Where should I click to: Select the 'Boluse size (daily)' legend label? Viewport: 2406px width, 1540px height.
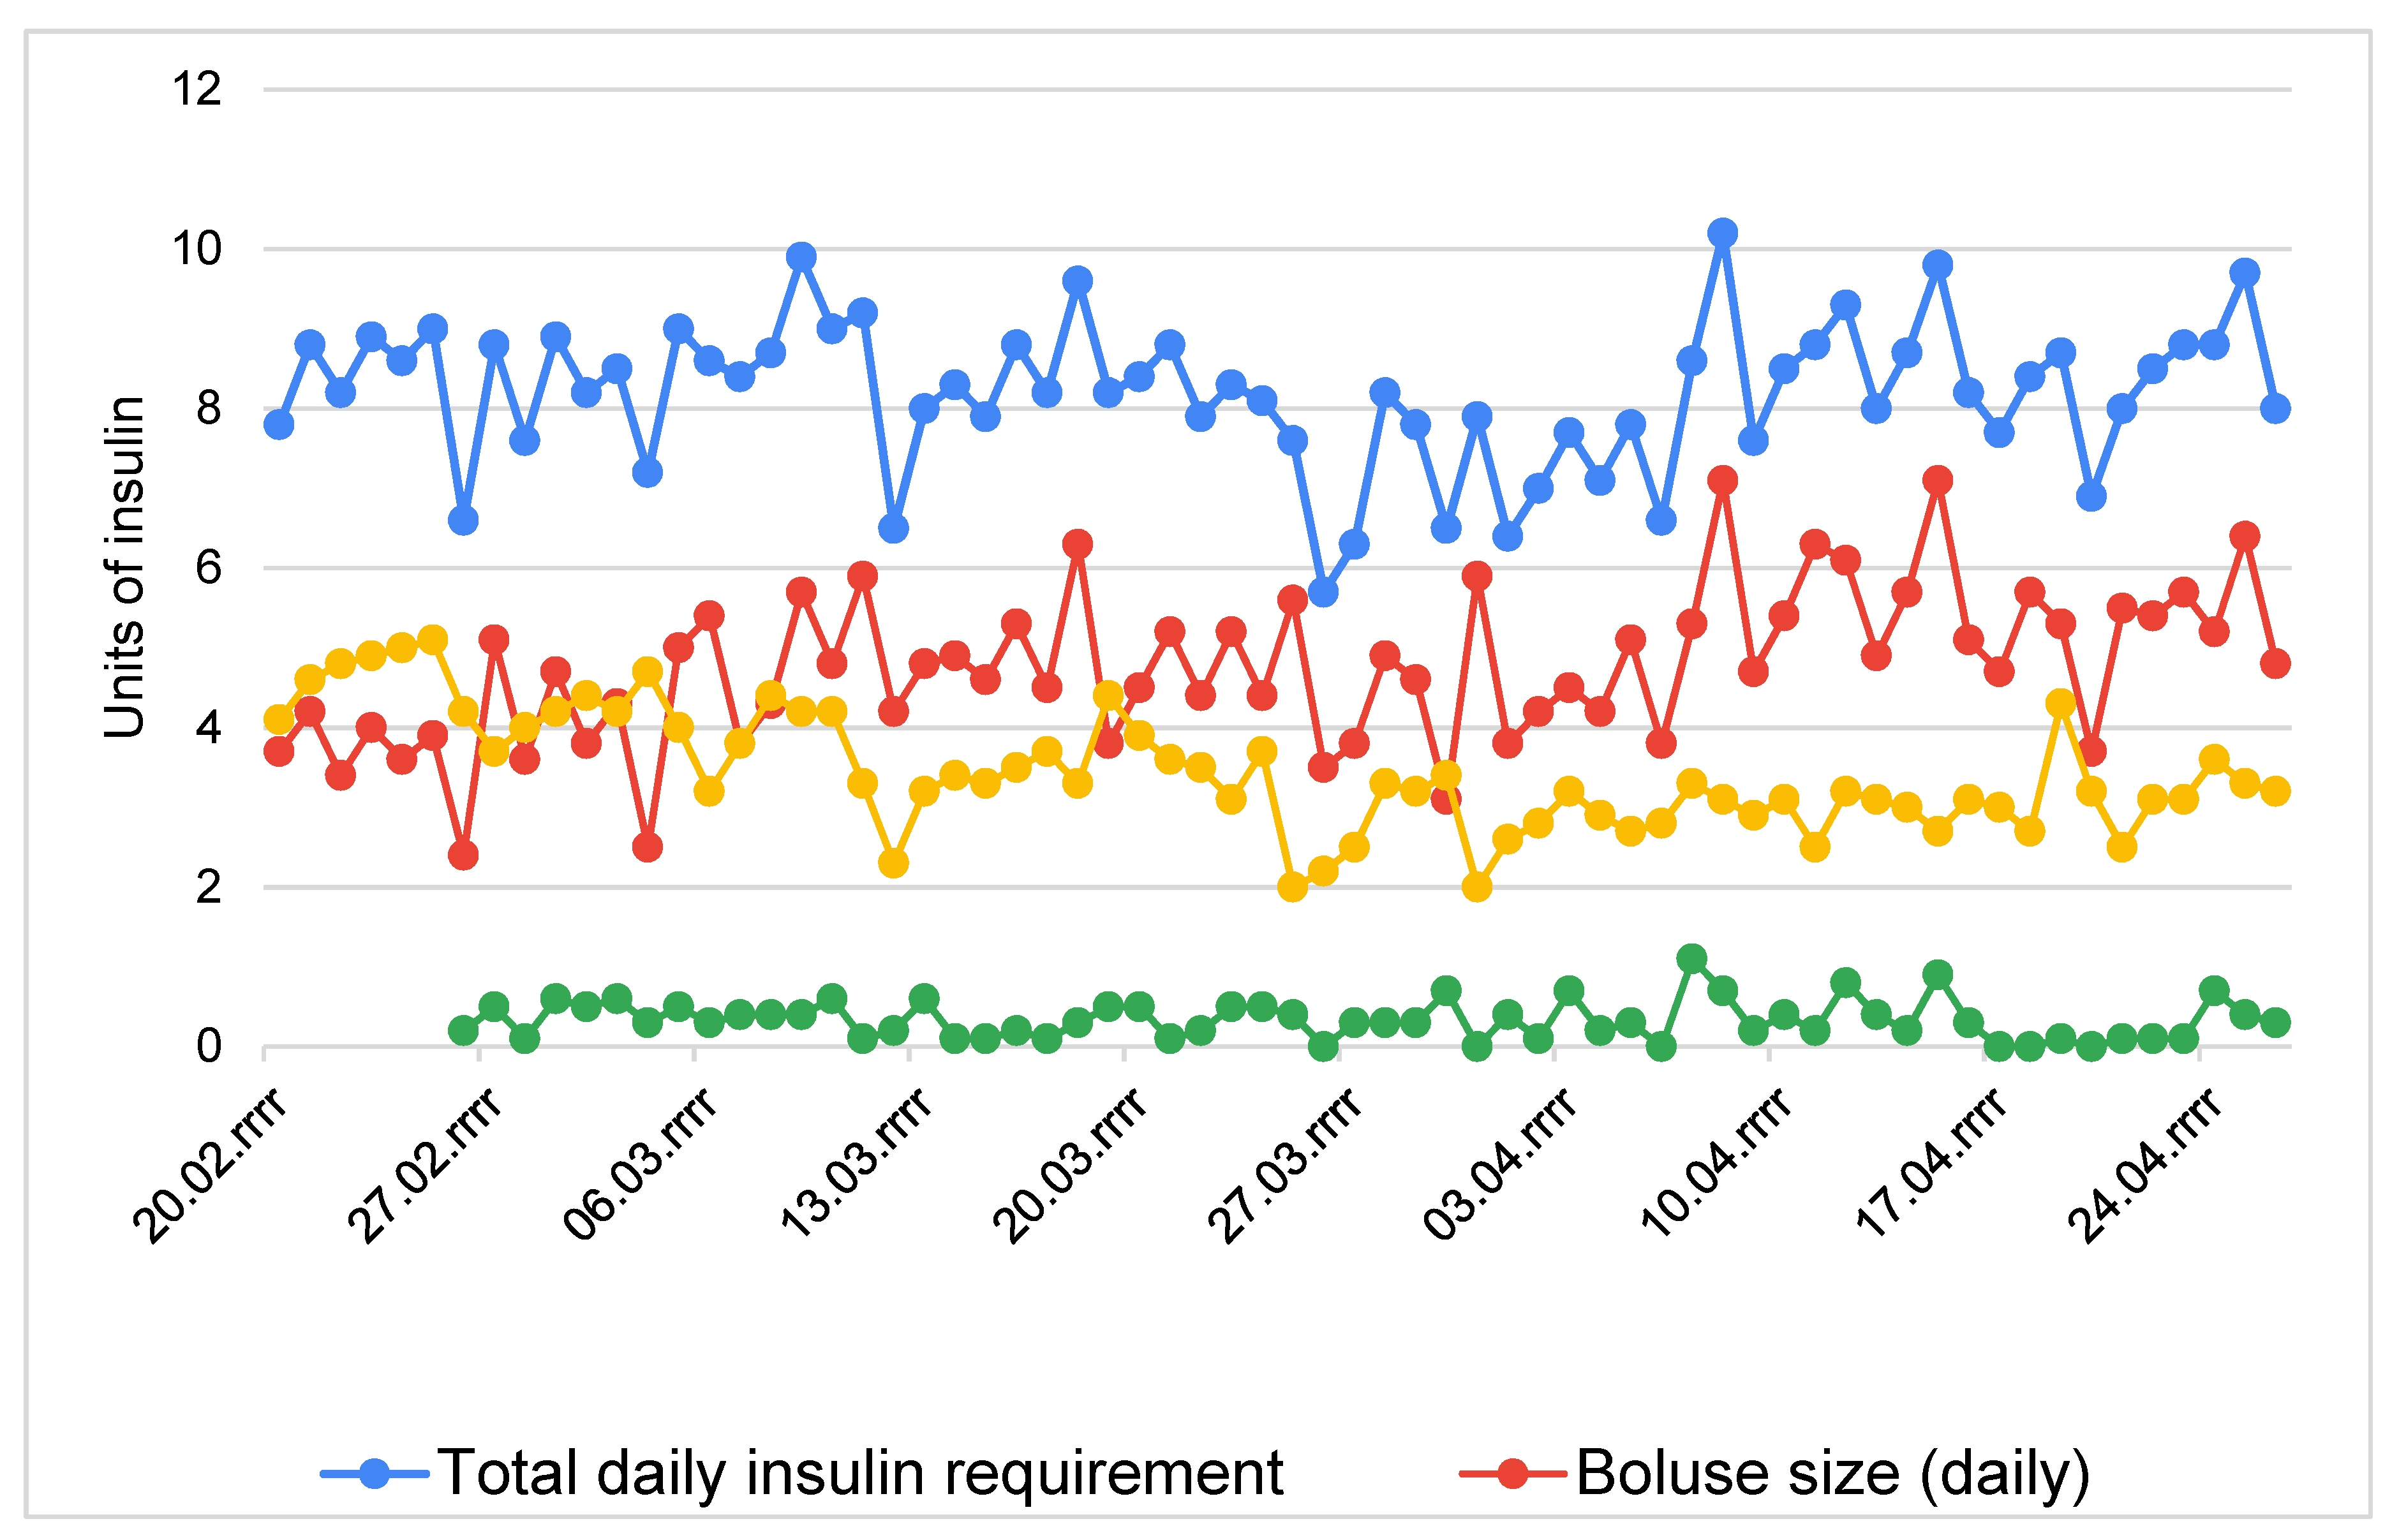1833,1473
